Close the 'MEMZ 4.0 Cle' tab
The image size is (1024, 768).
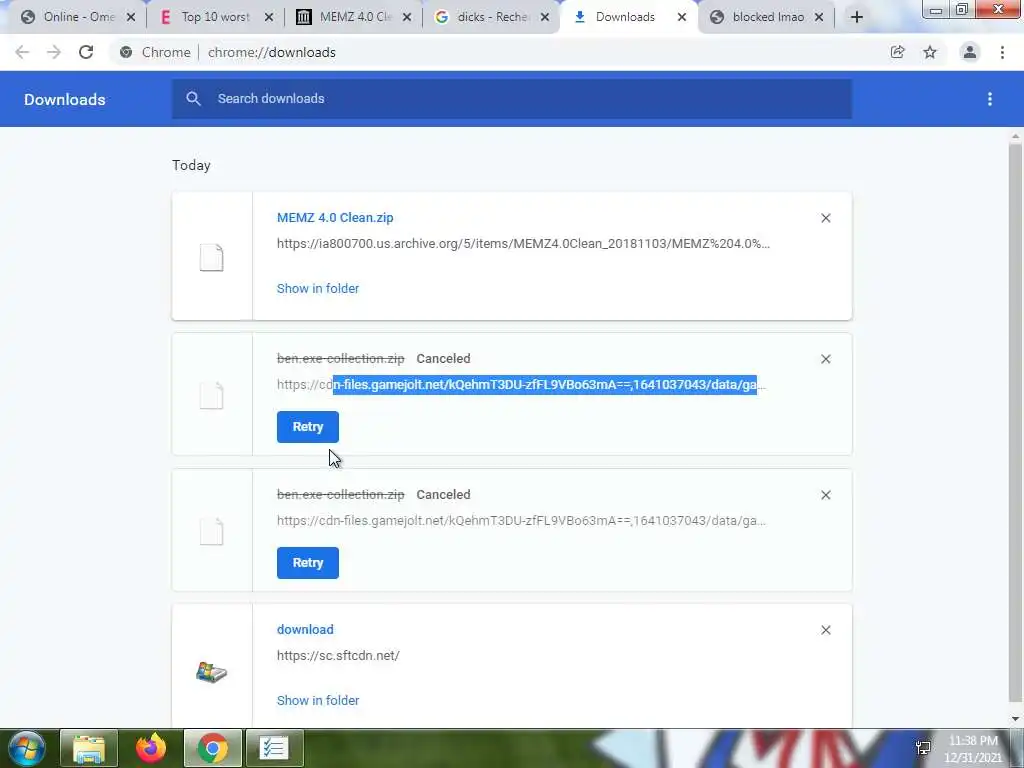[x=407, y=18]
